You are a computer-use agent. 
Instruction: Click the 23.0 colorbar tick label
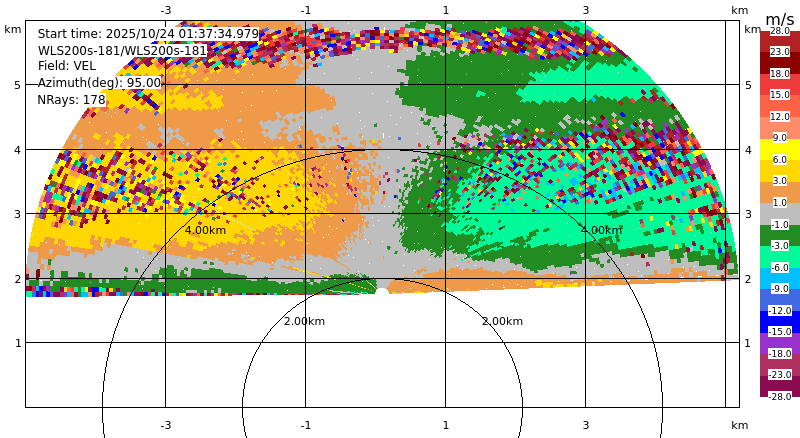click(x=780, y=52)
